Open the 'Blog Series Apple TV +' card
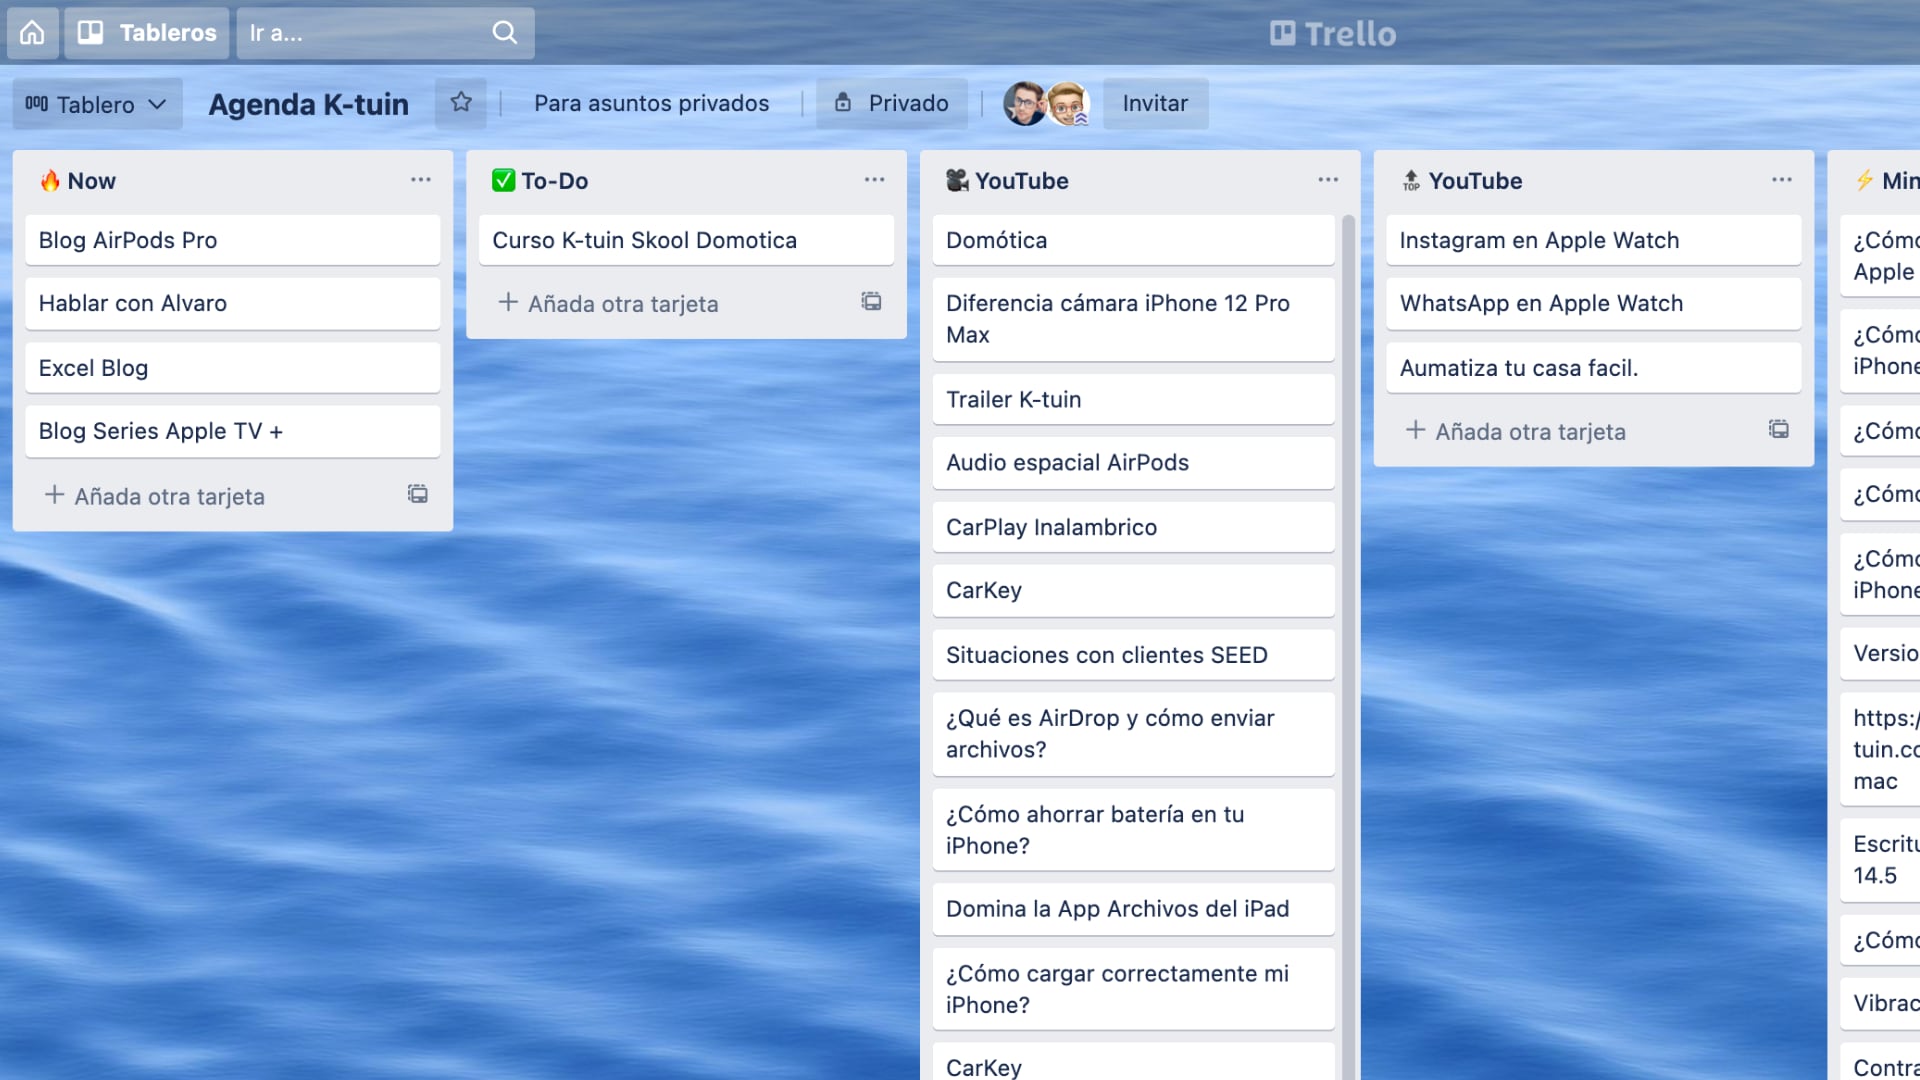 tap(232, 431)
